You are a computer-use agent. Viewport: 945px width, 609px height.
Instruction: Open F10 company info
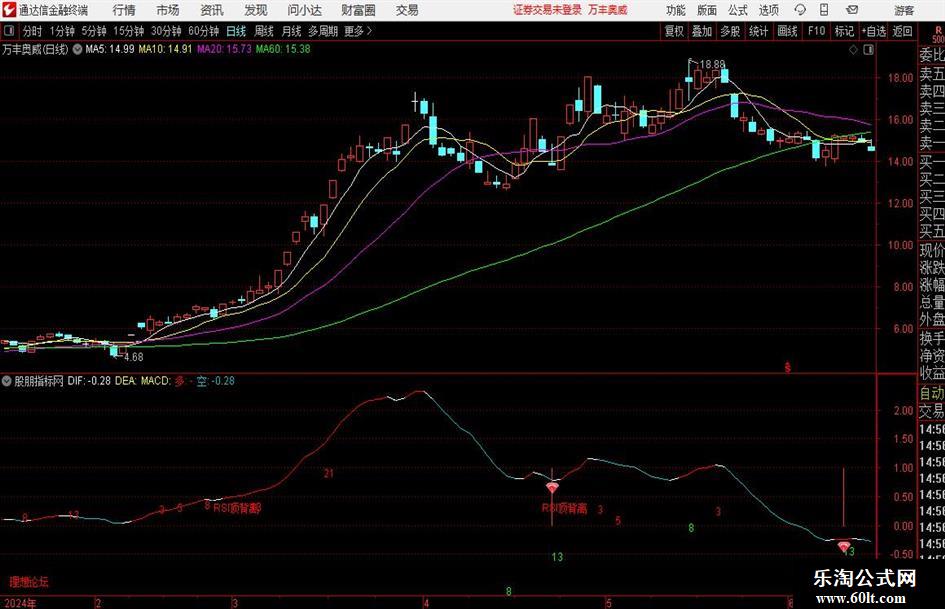tap(817, 31)
